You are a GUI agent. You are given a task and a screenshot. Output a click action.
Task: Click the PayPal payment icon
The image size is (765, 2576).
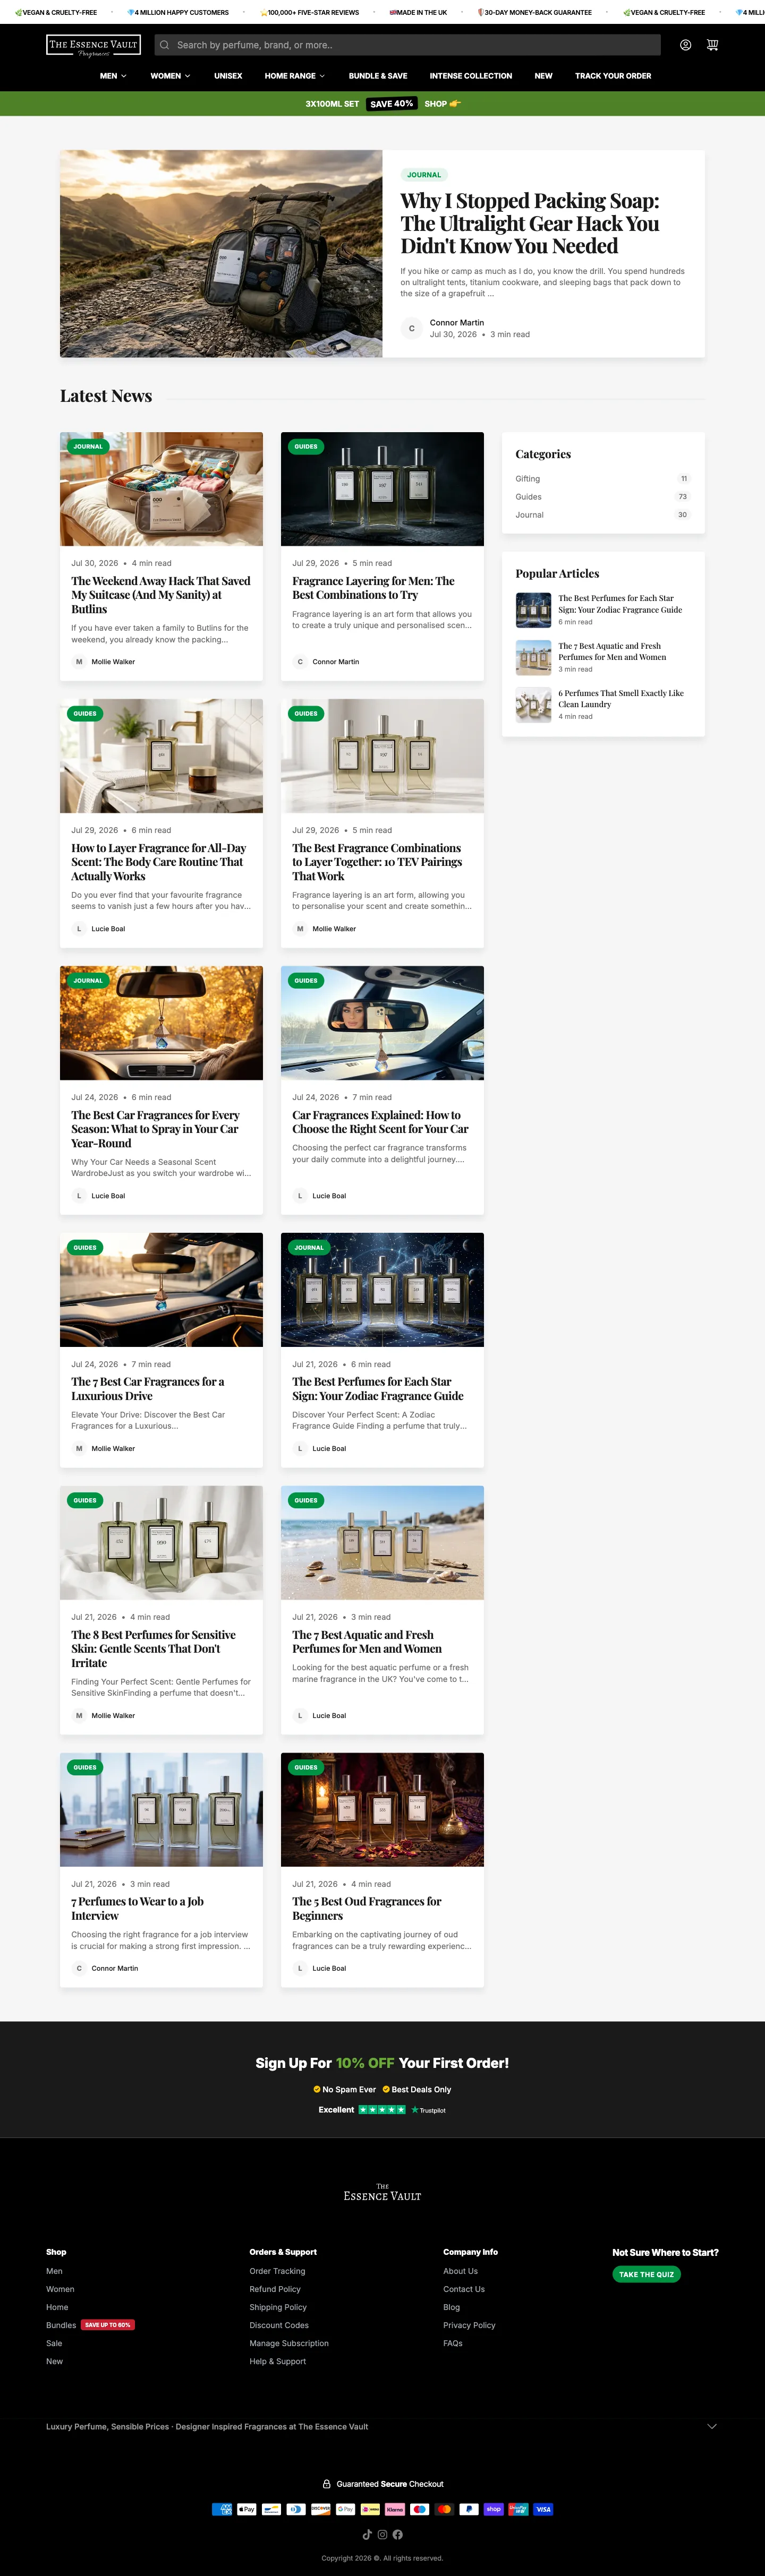[x=469, y=2509]
